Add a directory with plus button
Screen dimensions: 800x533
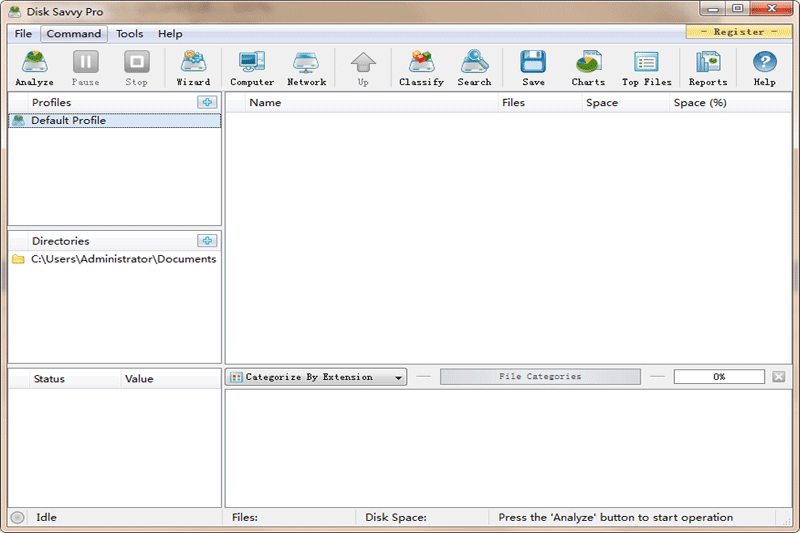(207, 241)
